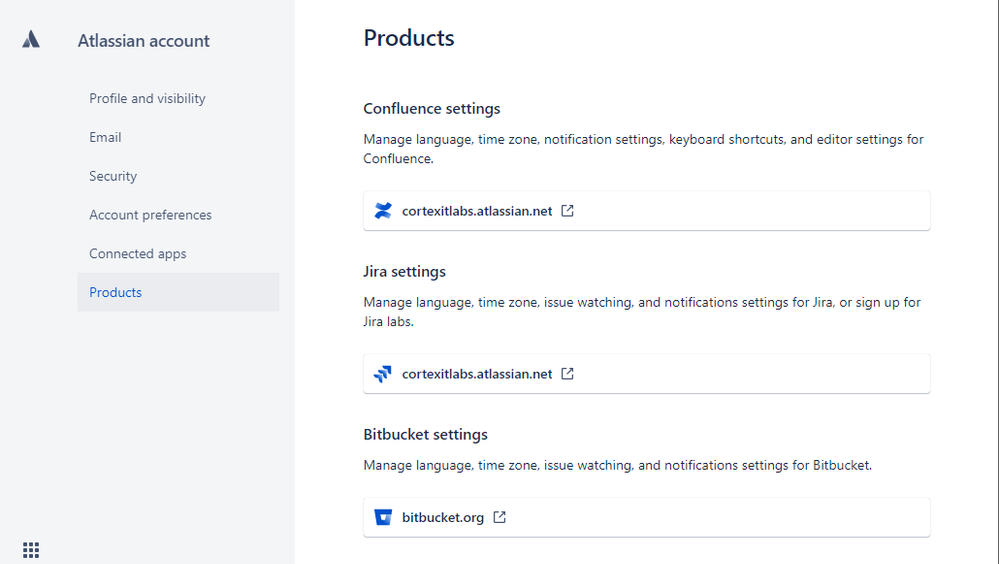999x564 pixels.
Task: Open Account preferences in the sidebar
Action: pyautogui.click(x=150, y=215)
